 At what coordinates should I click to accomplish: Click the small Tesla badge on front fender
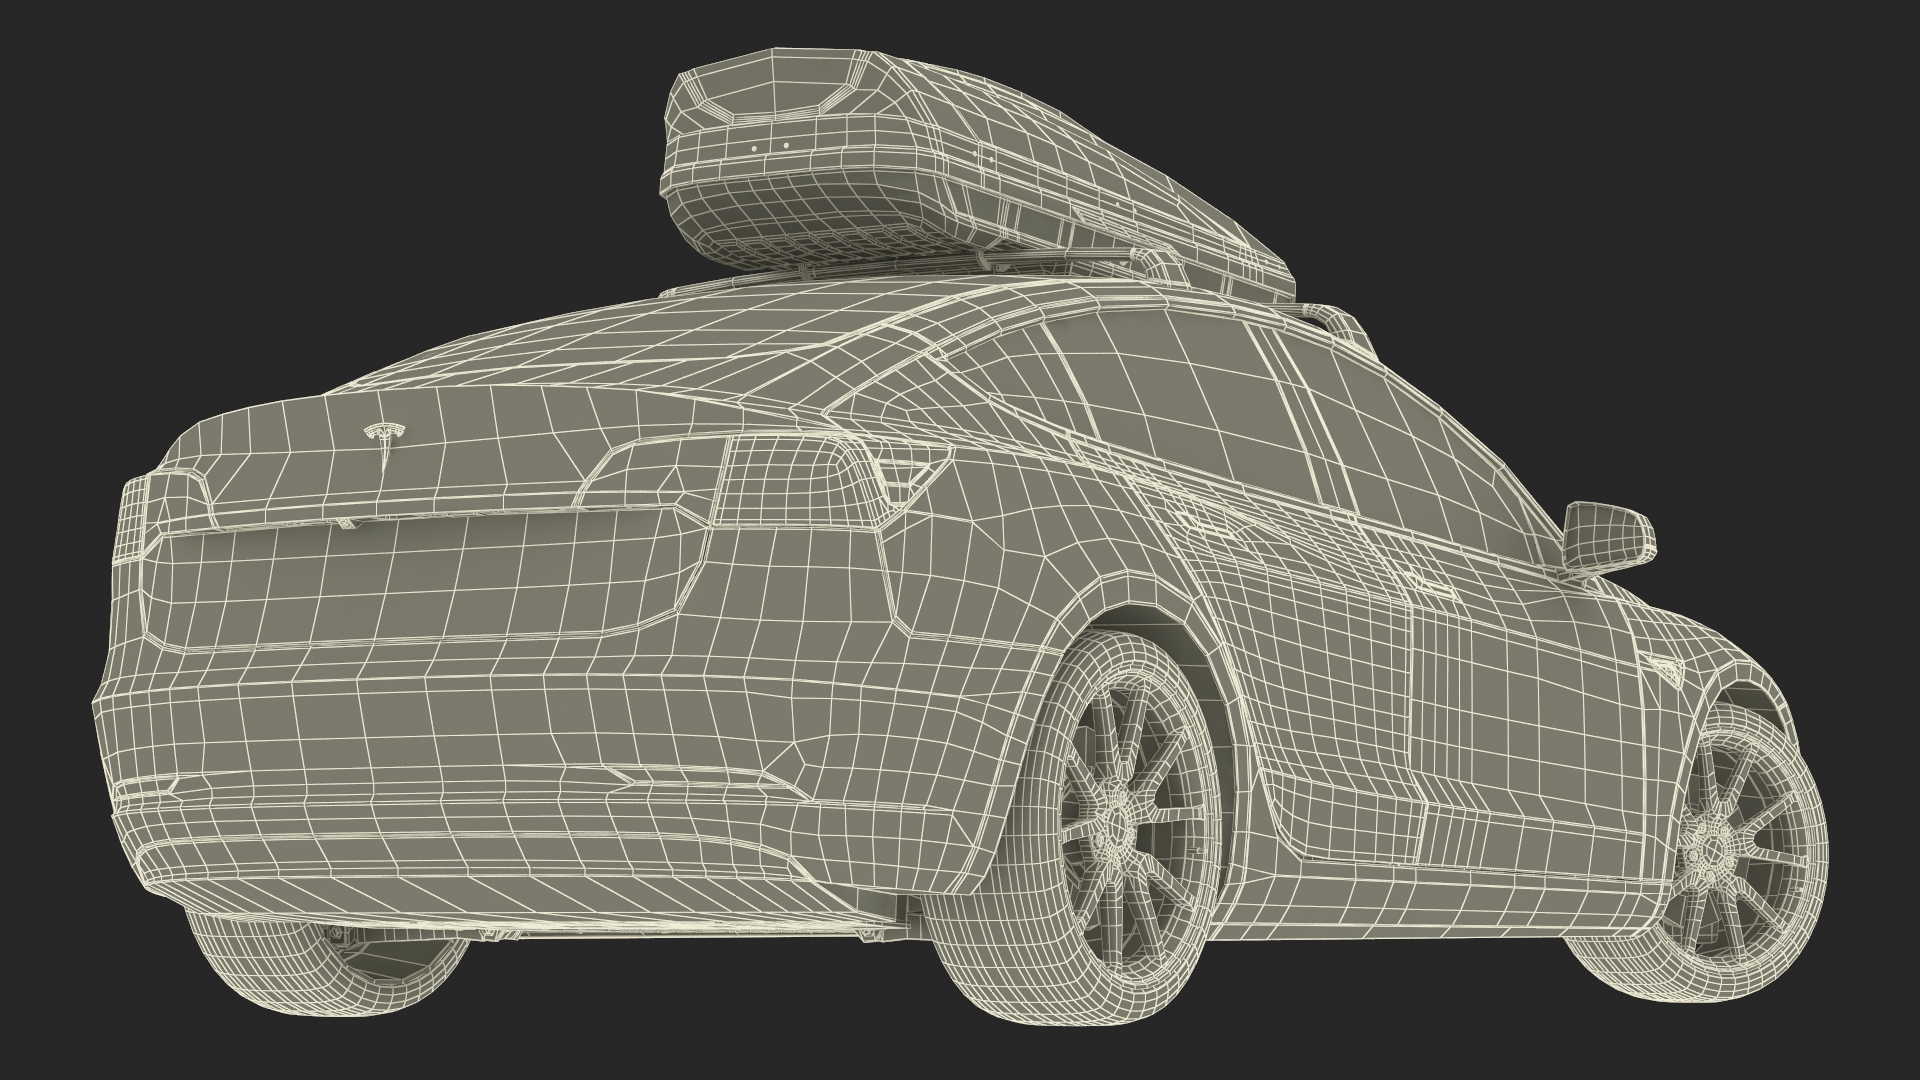(1666, 667)
